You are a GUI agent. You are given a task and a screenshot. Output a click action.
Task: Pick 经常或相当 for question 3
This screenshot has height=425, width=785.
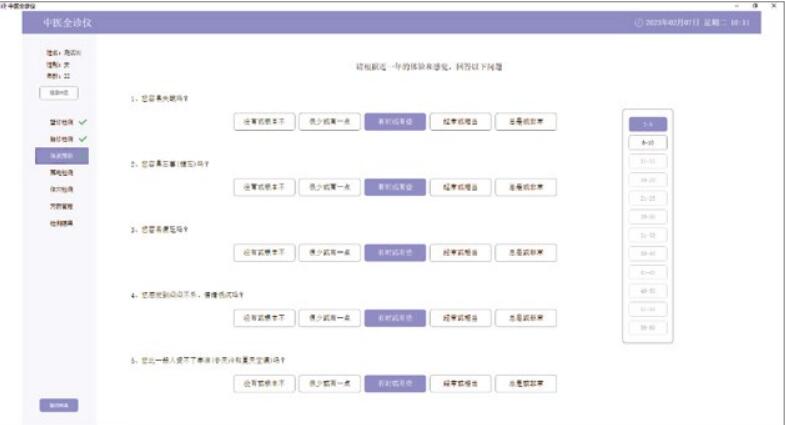tap(460, 253)
